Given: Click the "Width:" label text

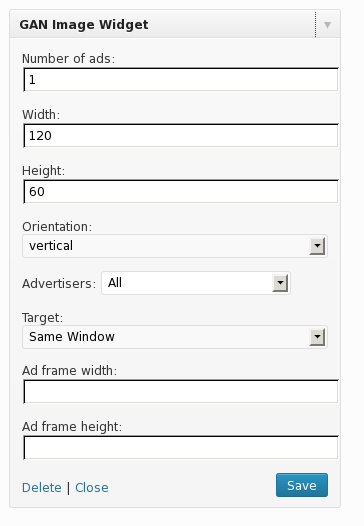Looking at the screenshot, I should click(x=41, y=115).
